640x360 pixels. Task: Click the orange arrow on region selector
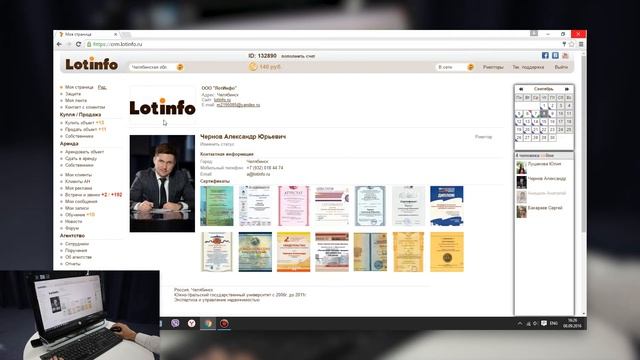coord(180,67)
